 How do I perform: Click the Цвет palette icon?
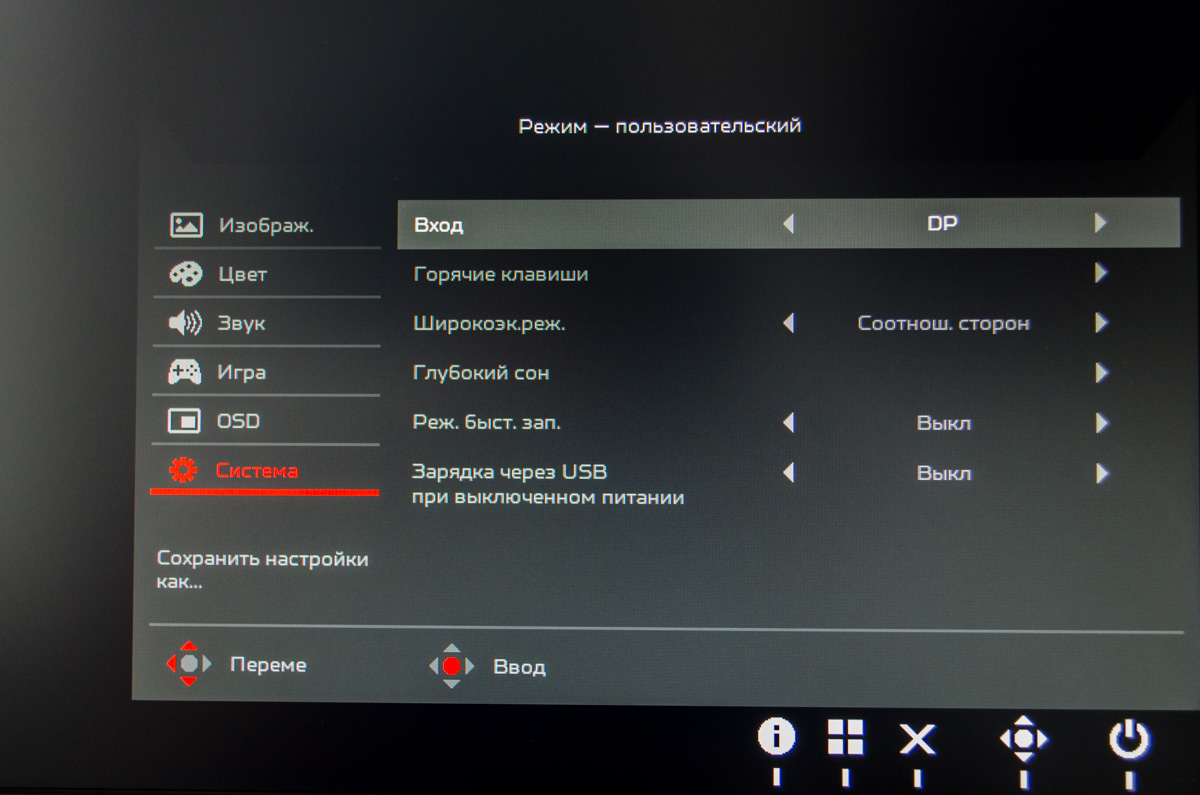point(185,274)
